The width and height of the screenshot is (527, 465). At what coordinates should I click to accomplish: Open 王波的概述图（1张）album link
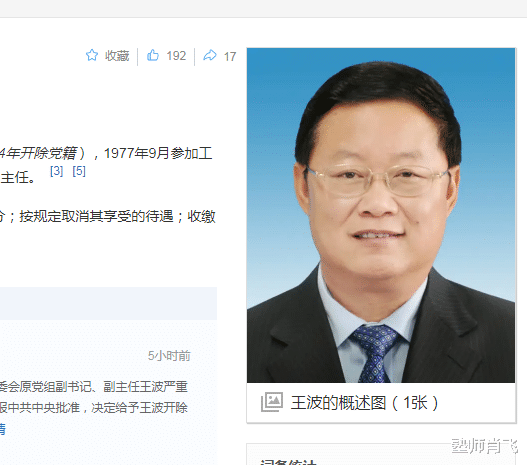365,403
